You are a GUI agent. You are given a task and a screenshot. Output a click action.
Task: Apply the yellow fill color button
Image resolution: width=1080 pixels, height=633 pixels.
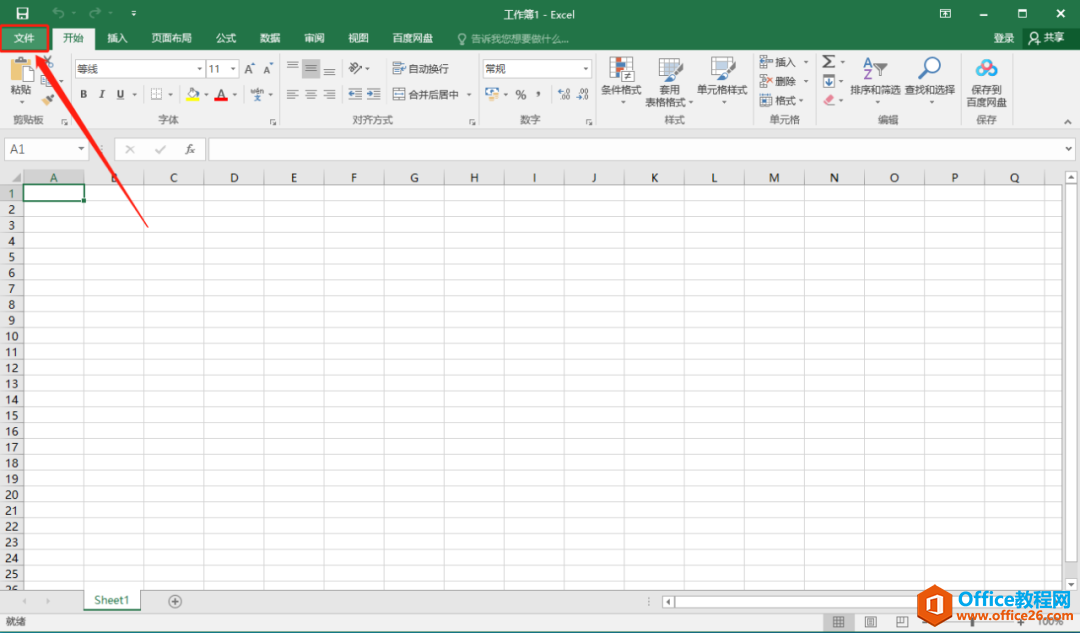[193, 94]
